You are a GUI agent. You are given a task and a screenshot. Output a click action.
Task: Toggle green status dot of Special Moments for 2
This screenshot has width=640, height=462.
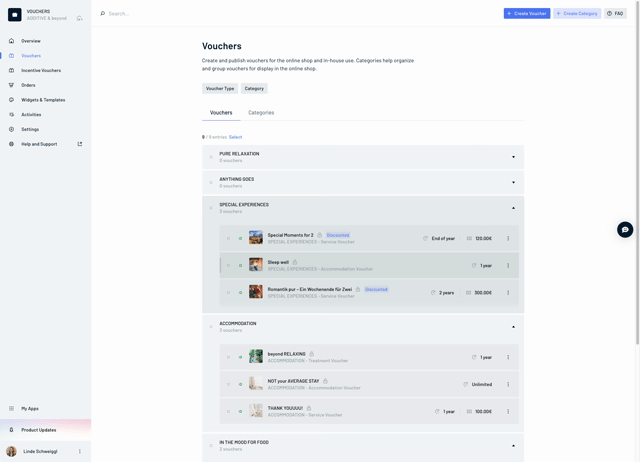(240, 238)
